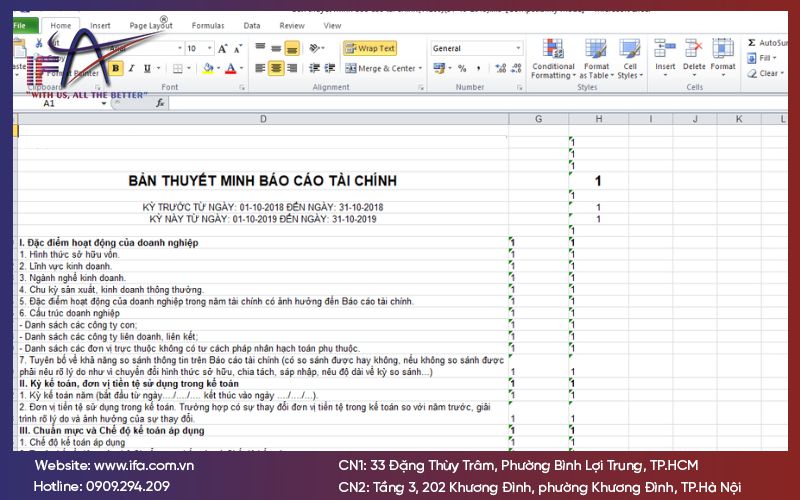Open Alignment dialog launcher
The width and height of the screenshot is (800, 500).
pos(421,88)
